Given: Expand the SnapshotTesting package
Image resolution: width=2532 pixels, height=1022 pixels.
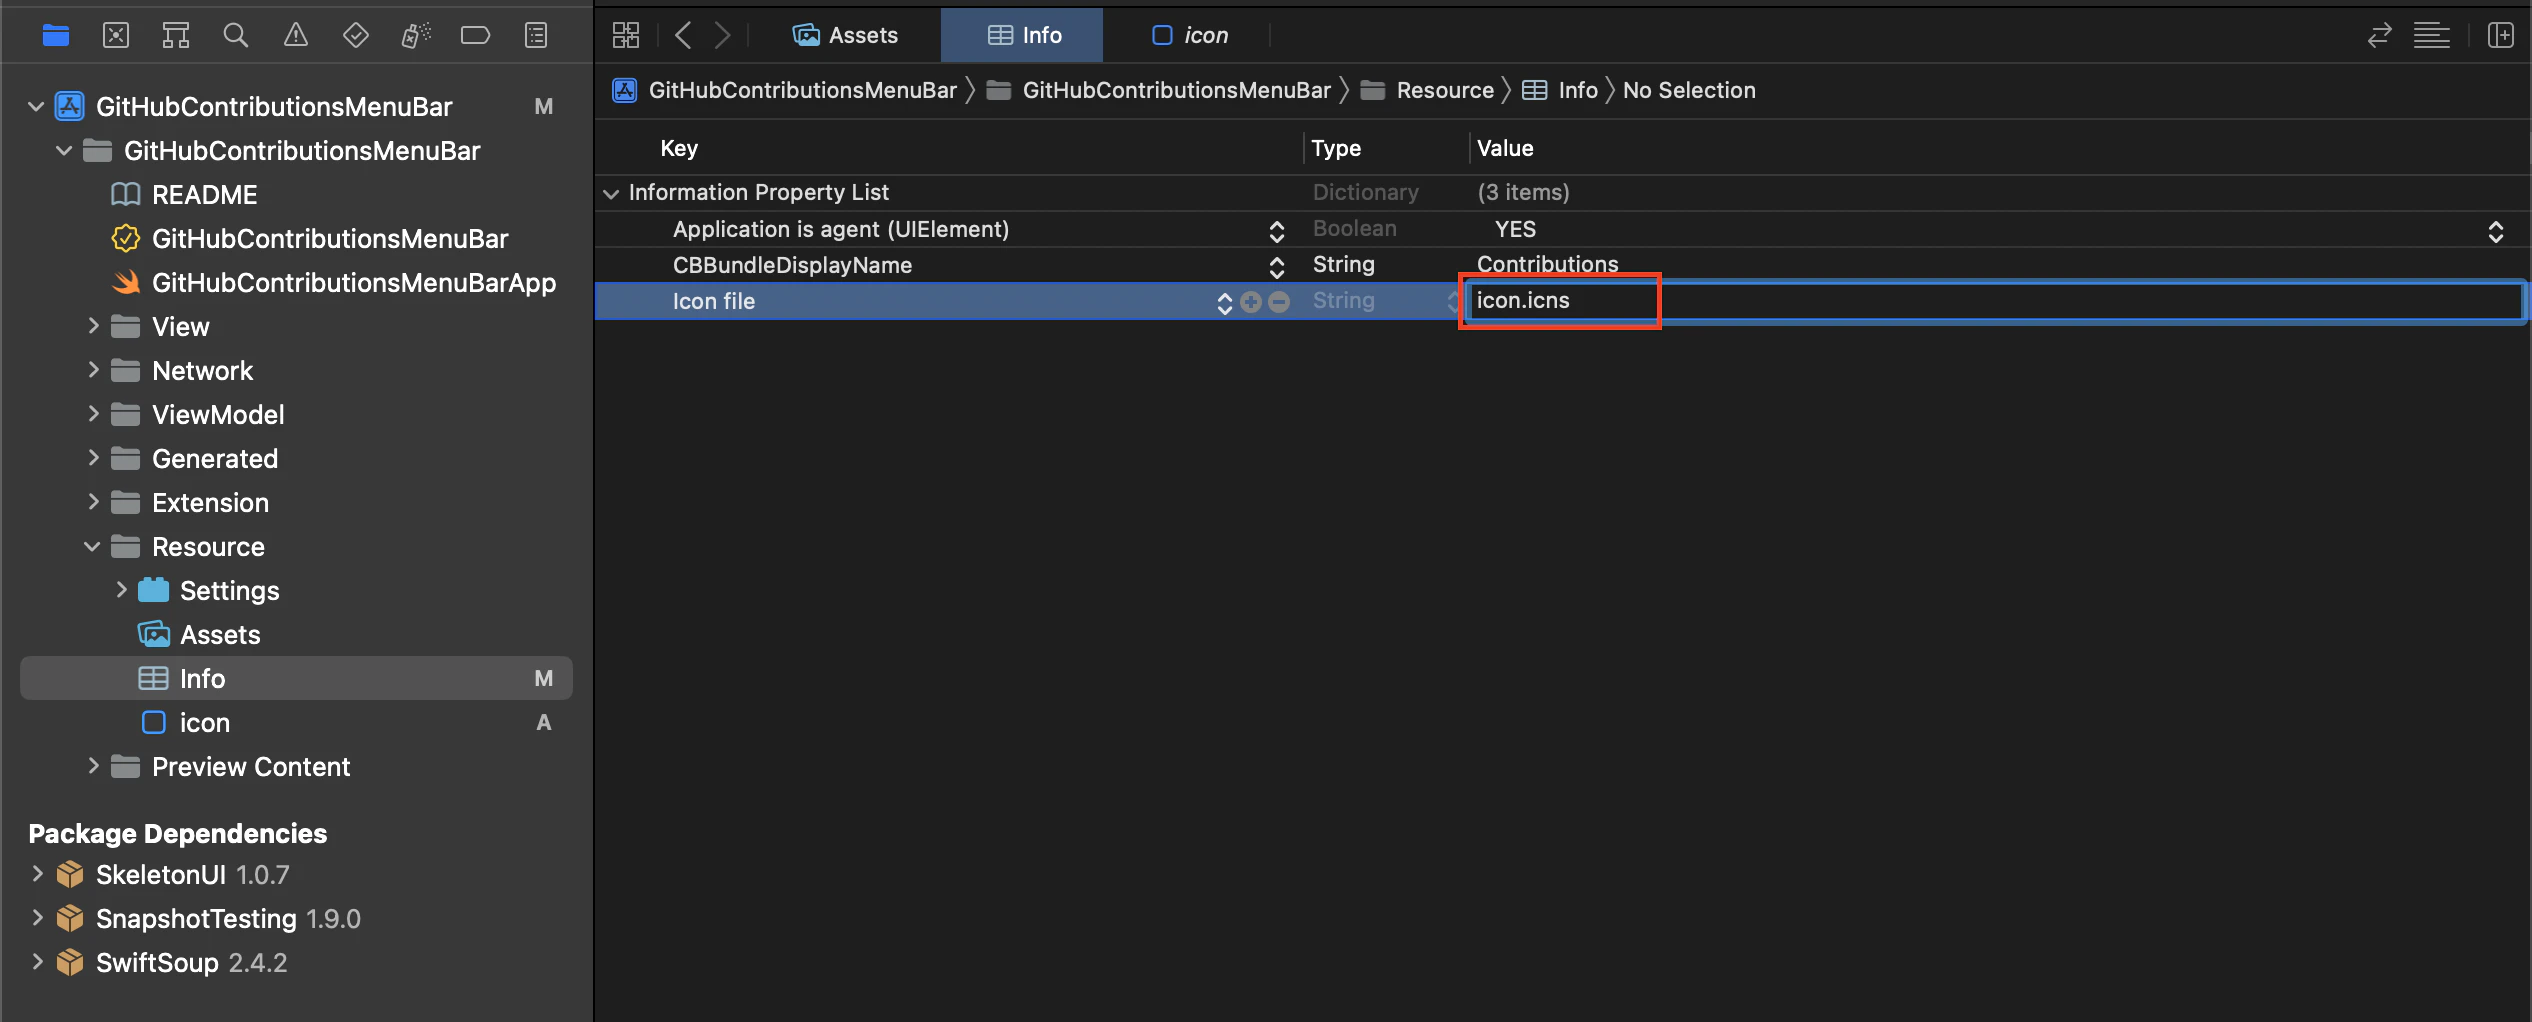Looking at the screenshot, I should [x=37, y=918].
